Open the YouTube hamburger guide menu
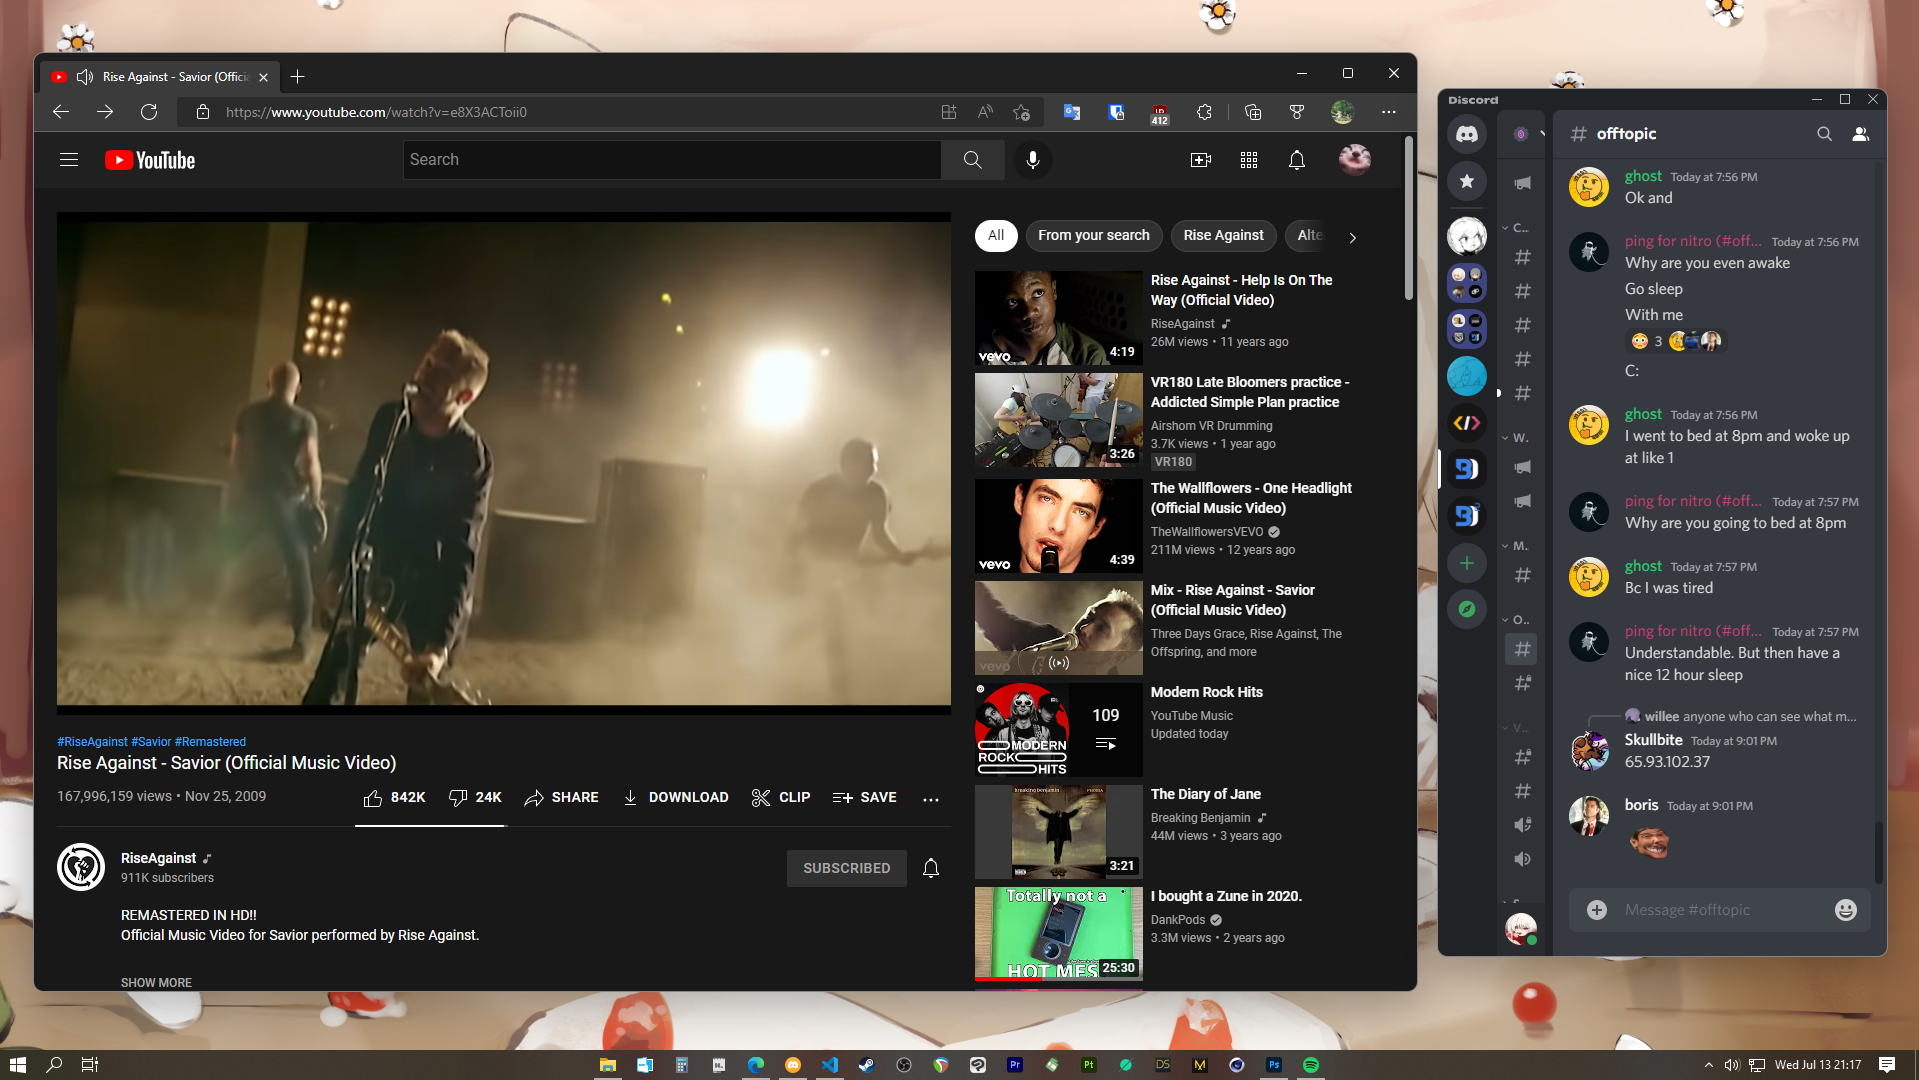The height and width of the screenshot is (1080, 1919). [x=69, y=160]
